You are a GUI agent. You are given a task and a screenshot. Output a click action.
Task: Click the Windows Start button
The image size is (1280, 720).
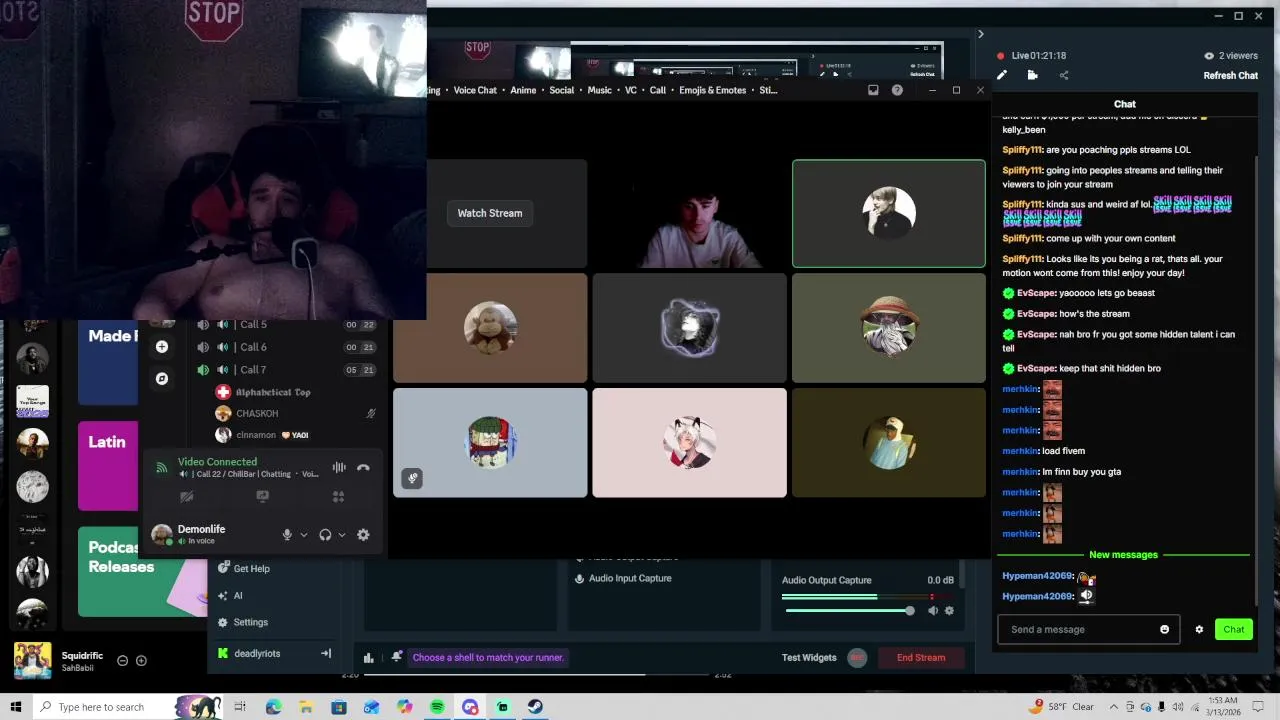coord(16,707)
